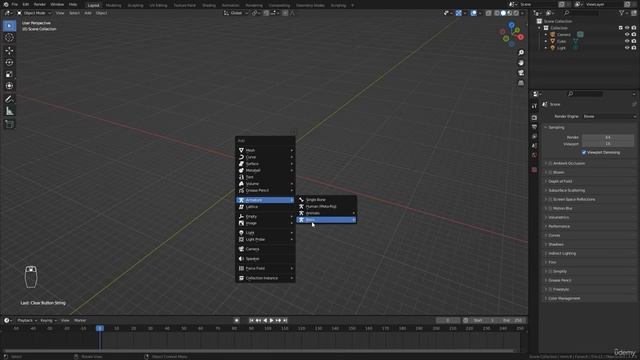Switch to the Modeling workspace tab

(x=113, y=5)
